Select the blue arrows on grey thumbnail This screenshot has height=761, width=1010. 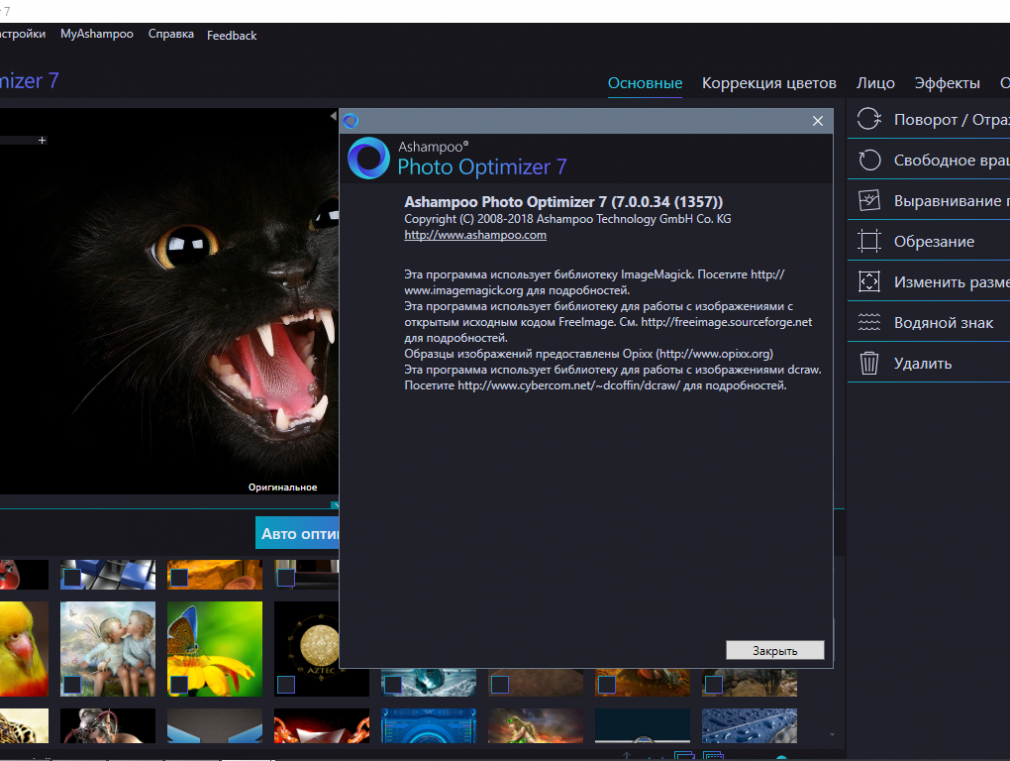point(214,726)
